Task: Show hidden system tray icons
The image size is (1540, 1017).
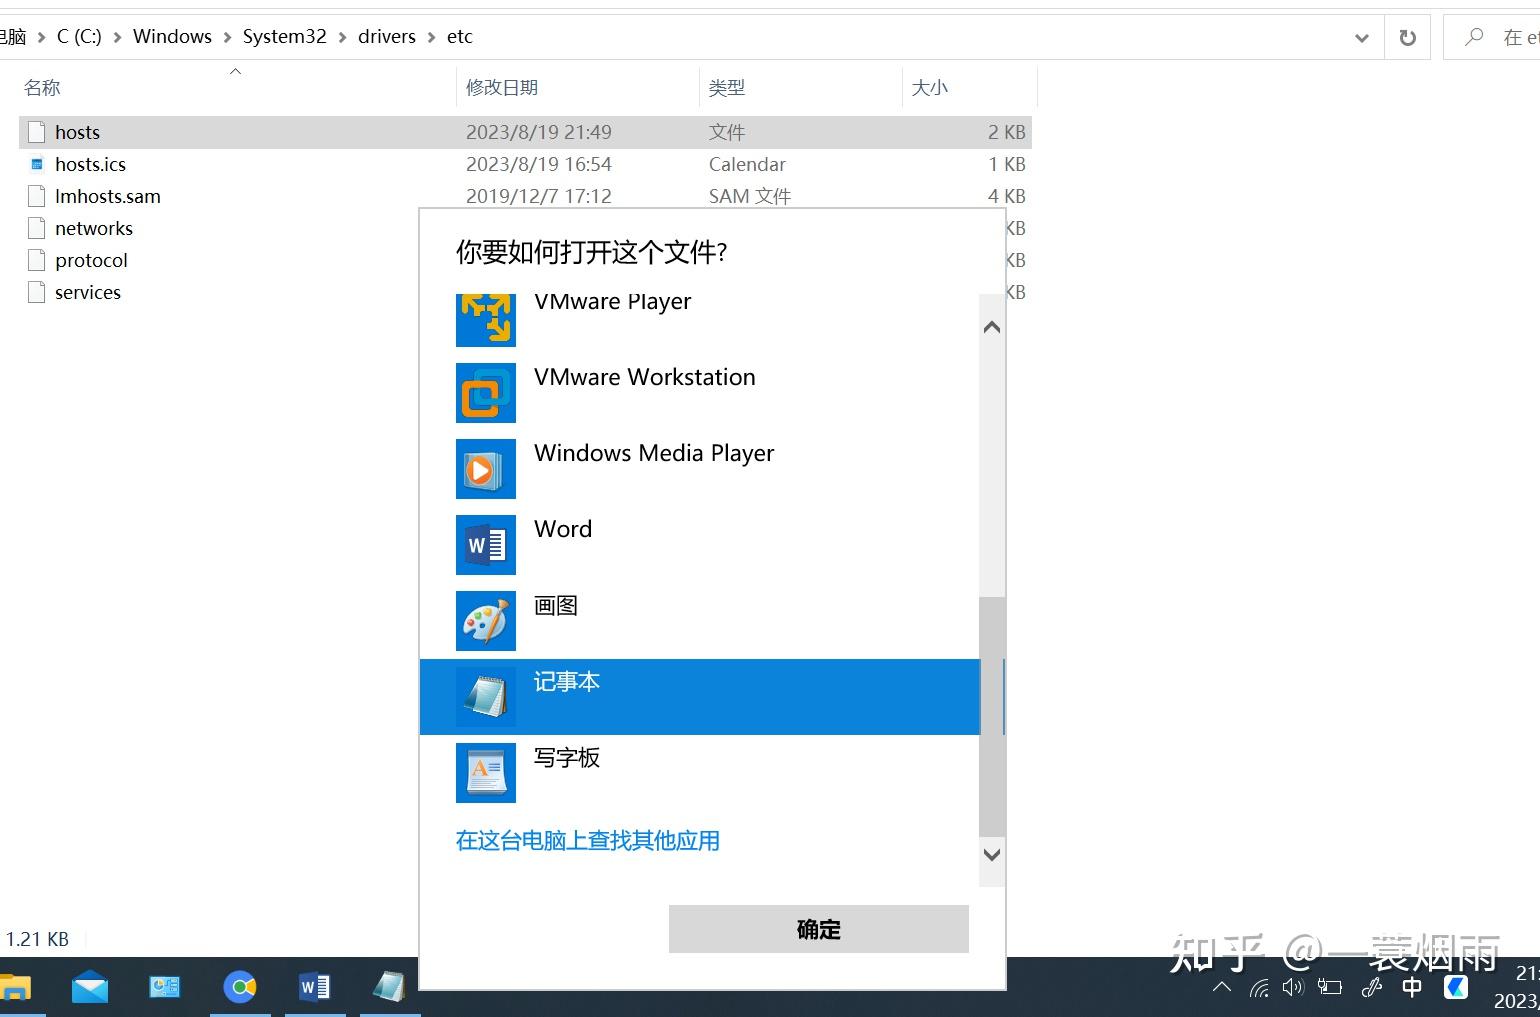Action: pyautogui.click(x=1221, y=987)
